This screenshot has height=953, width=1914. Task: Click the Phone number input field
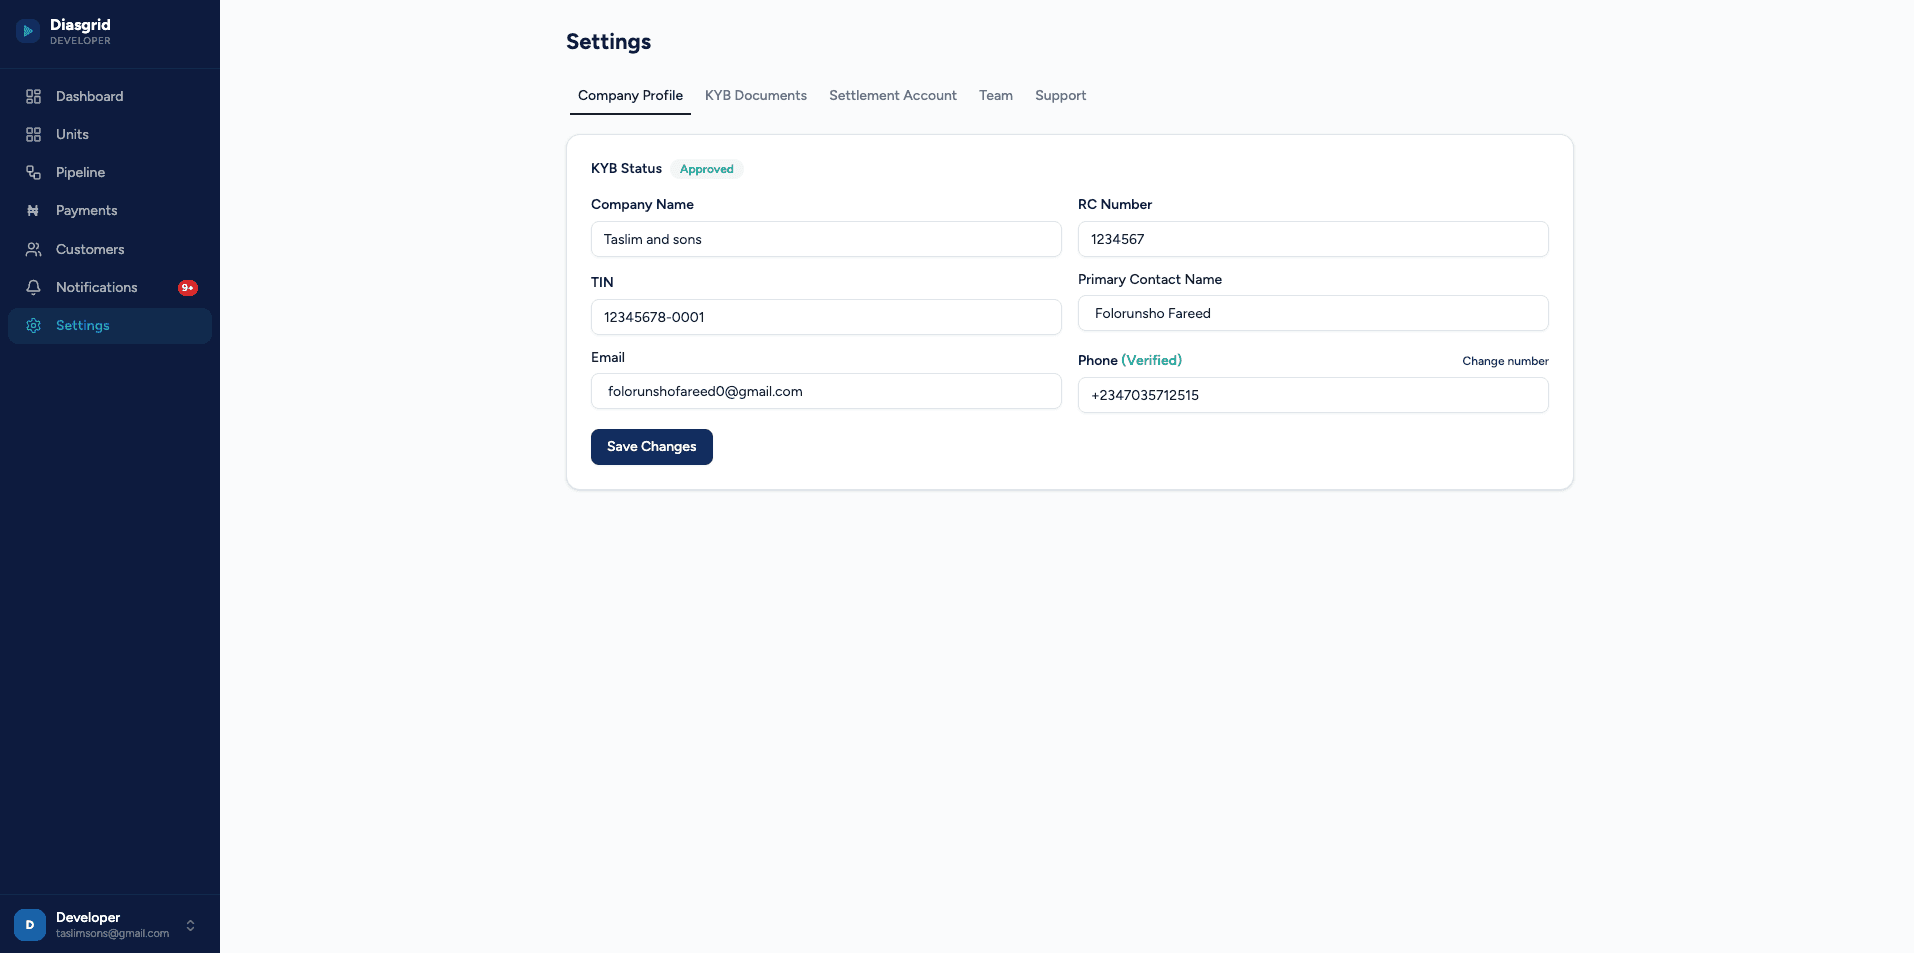1313,395
